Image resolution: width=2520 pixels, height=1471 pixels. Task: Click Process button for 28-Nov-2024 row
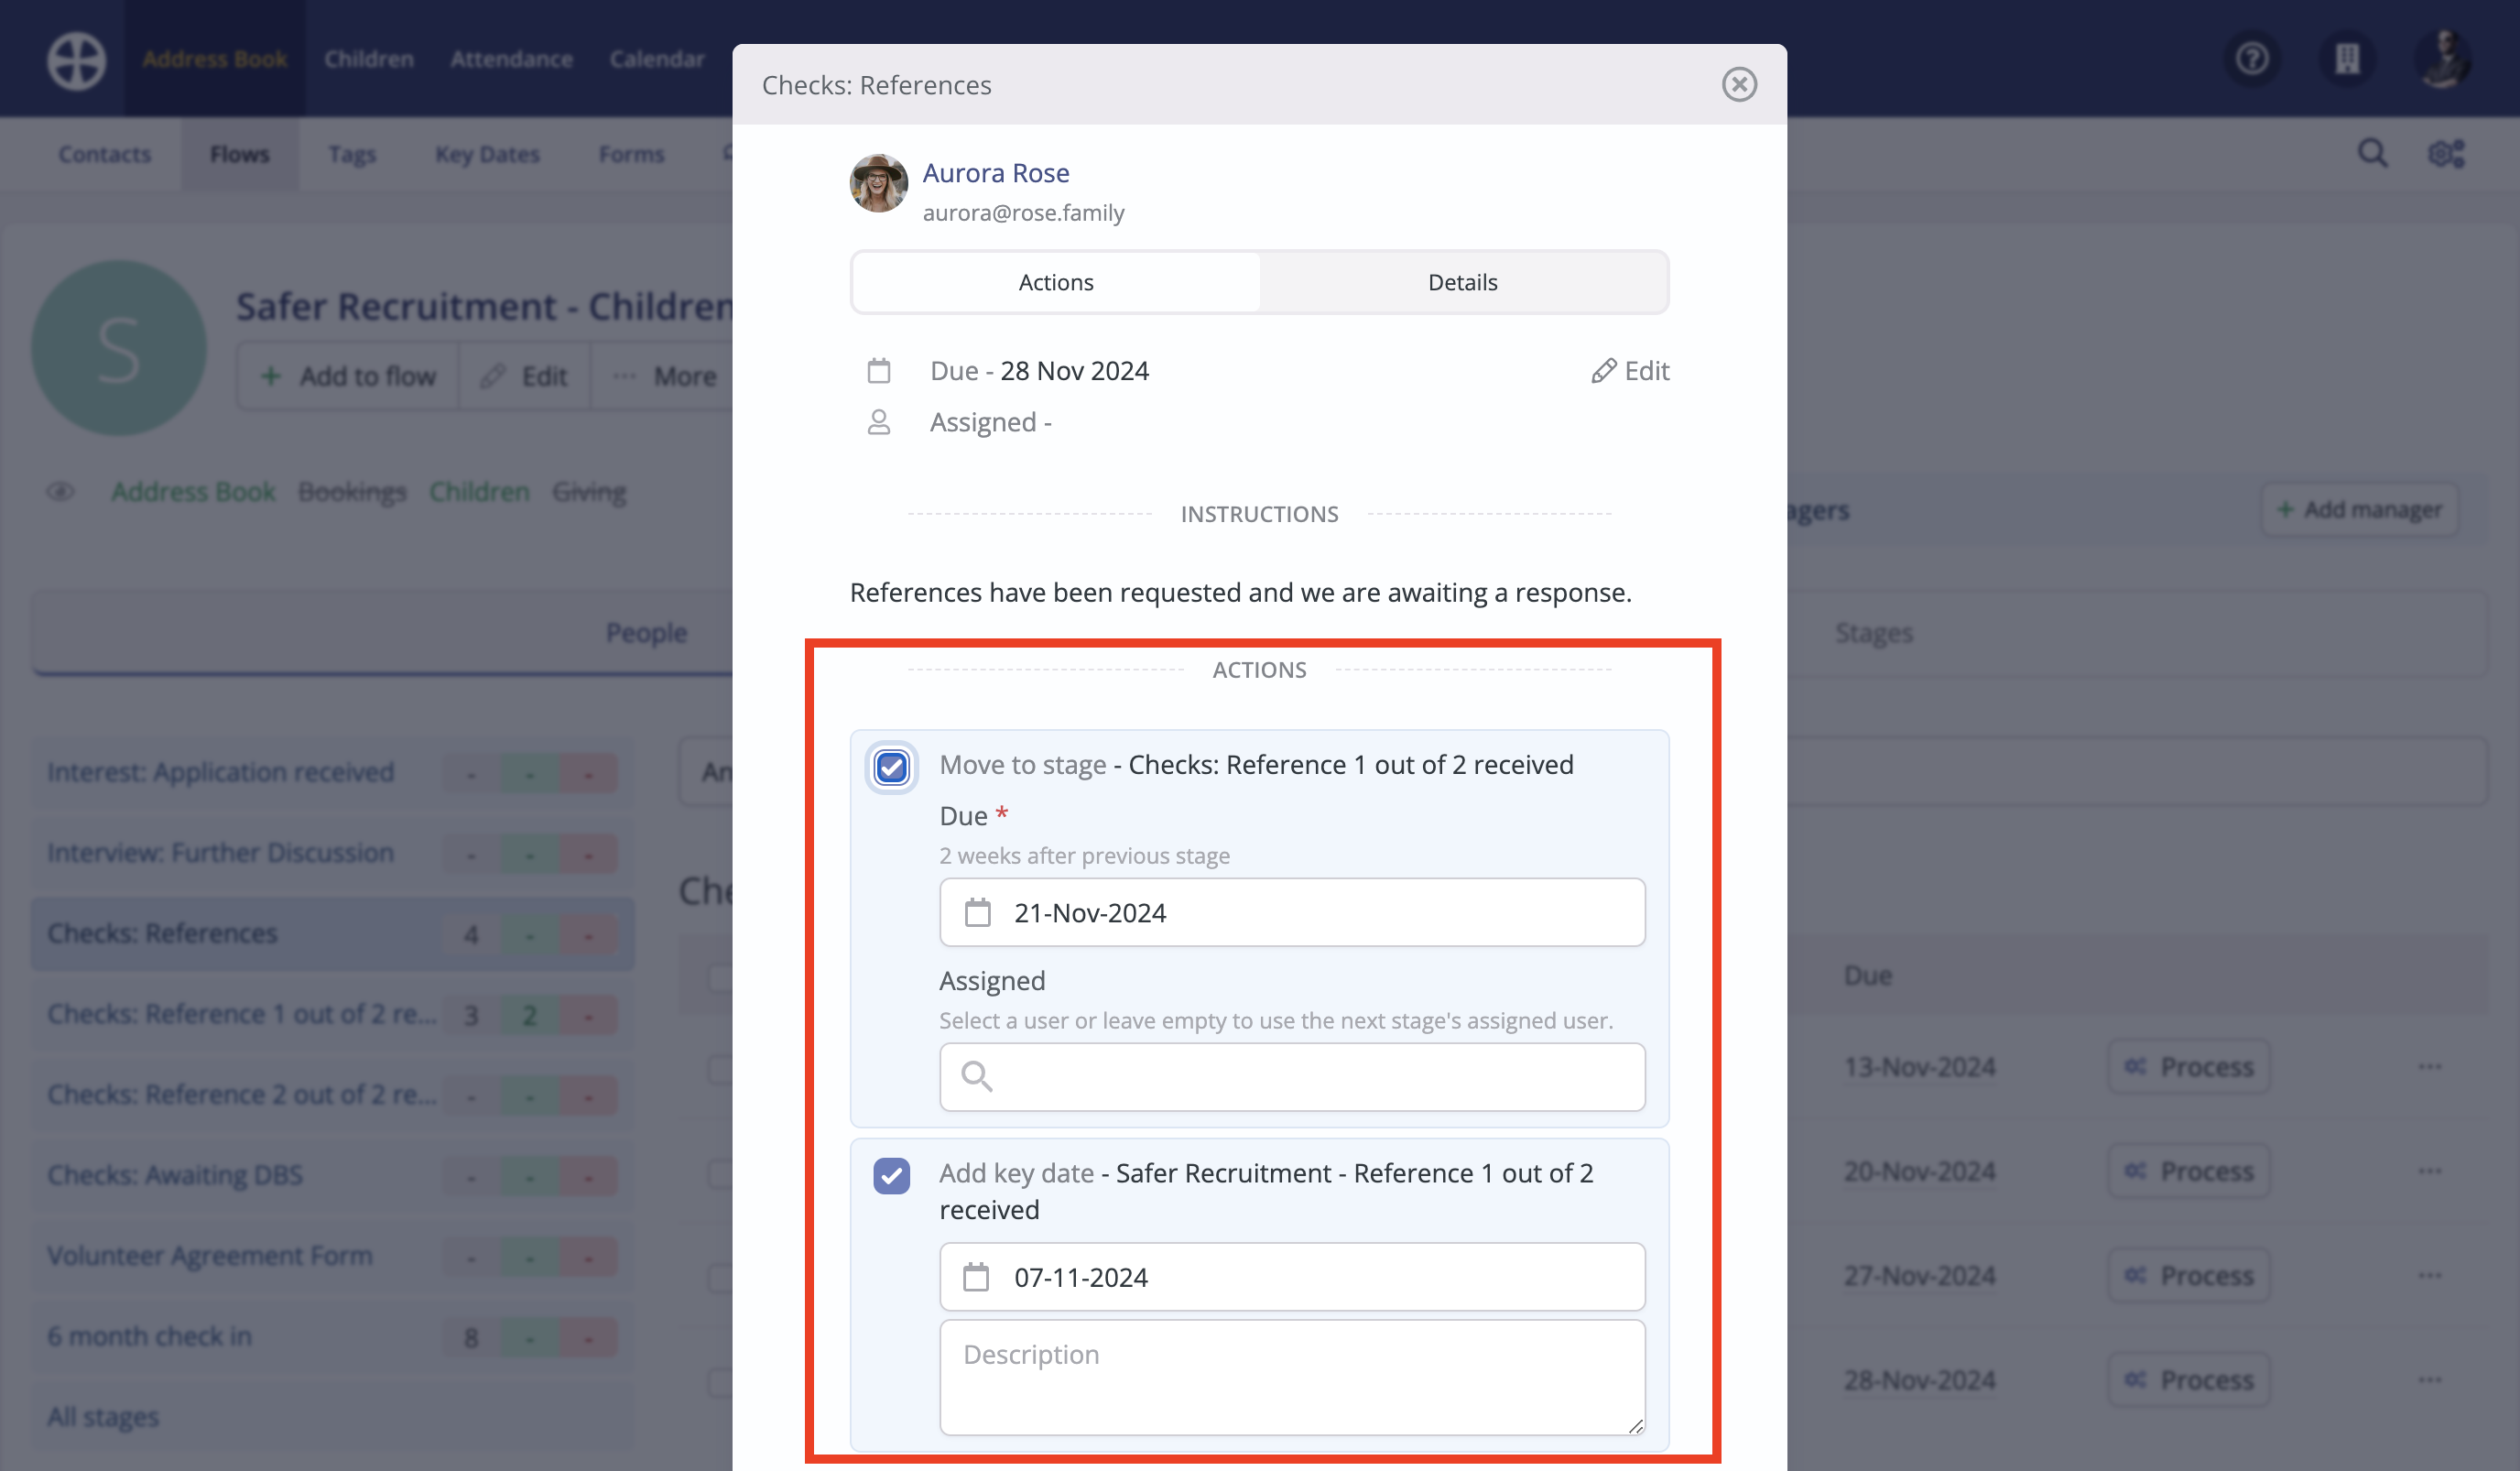(x=2189, y=1381)
